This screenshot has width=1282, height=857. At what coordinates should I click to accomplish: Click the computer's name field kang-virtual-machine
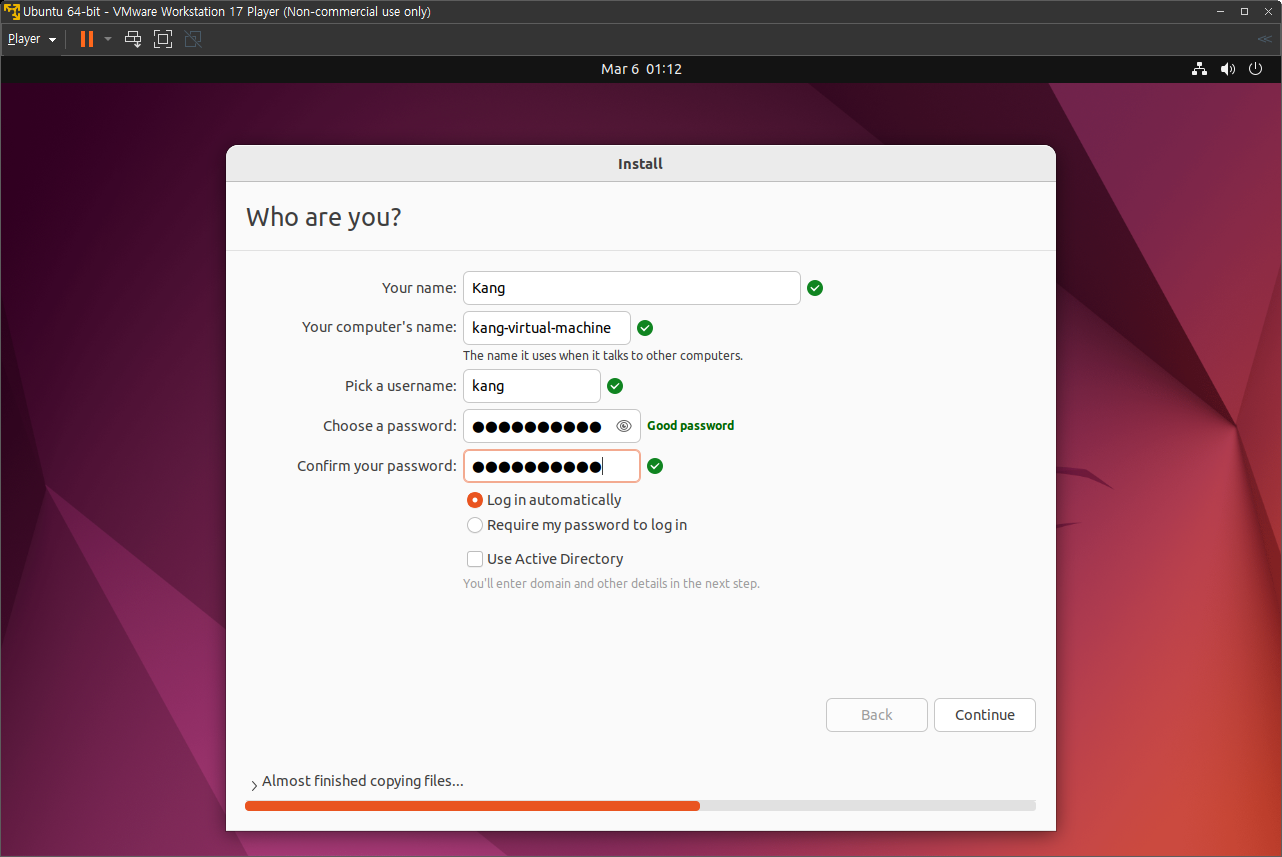tap(547, 328)
